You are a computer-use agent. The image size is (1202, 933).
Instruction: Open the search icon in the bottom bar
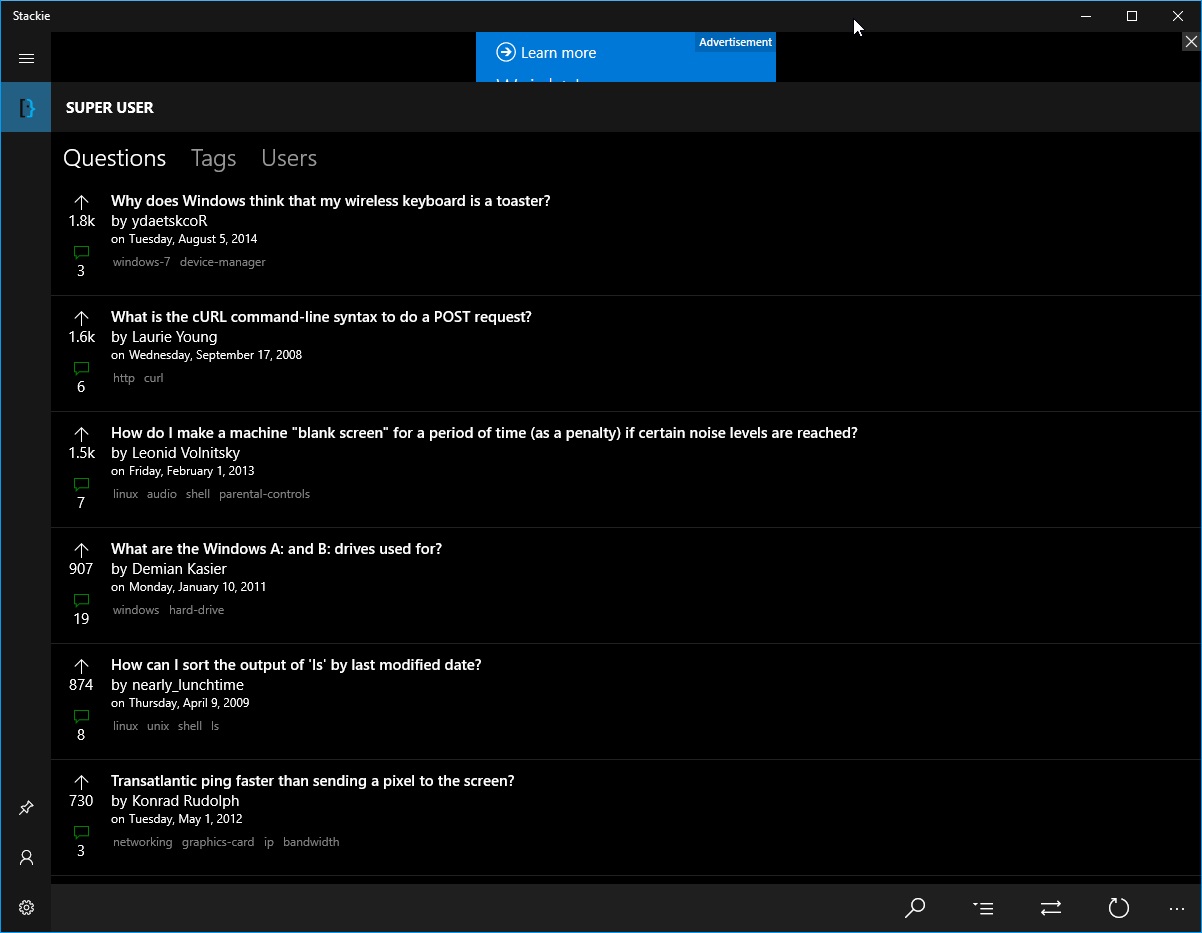[x=914, y=908]
